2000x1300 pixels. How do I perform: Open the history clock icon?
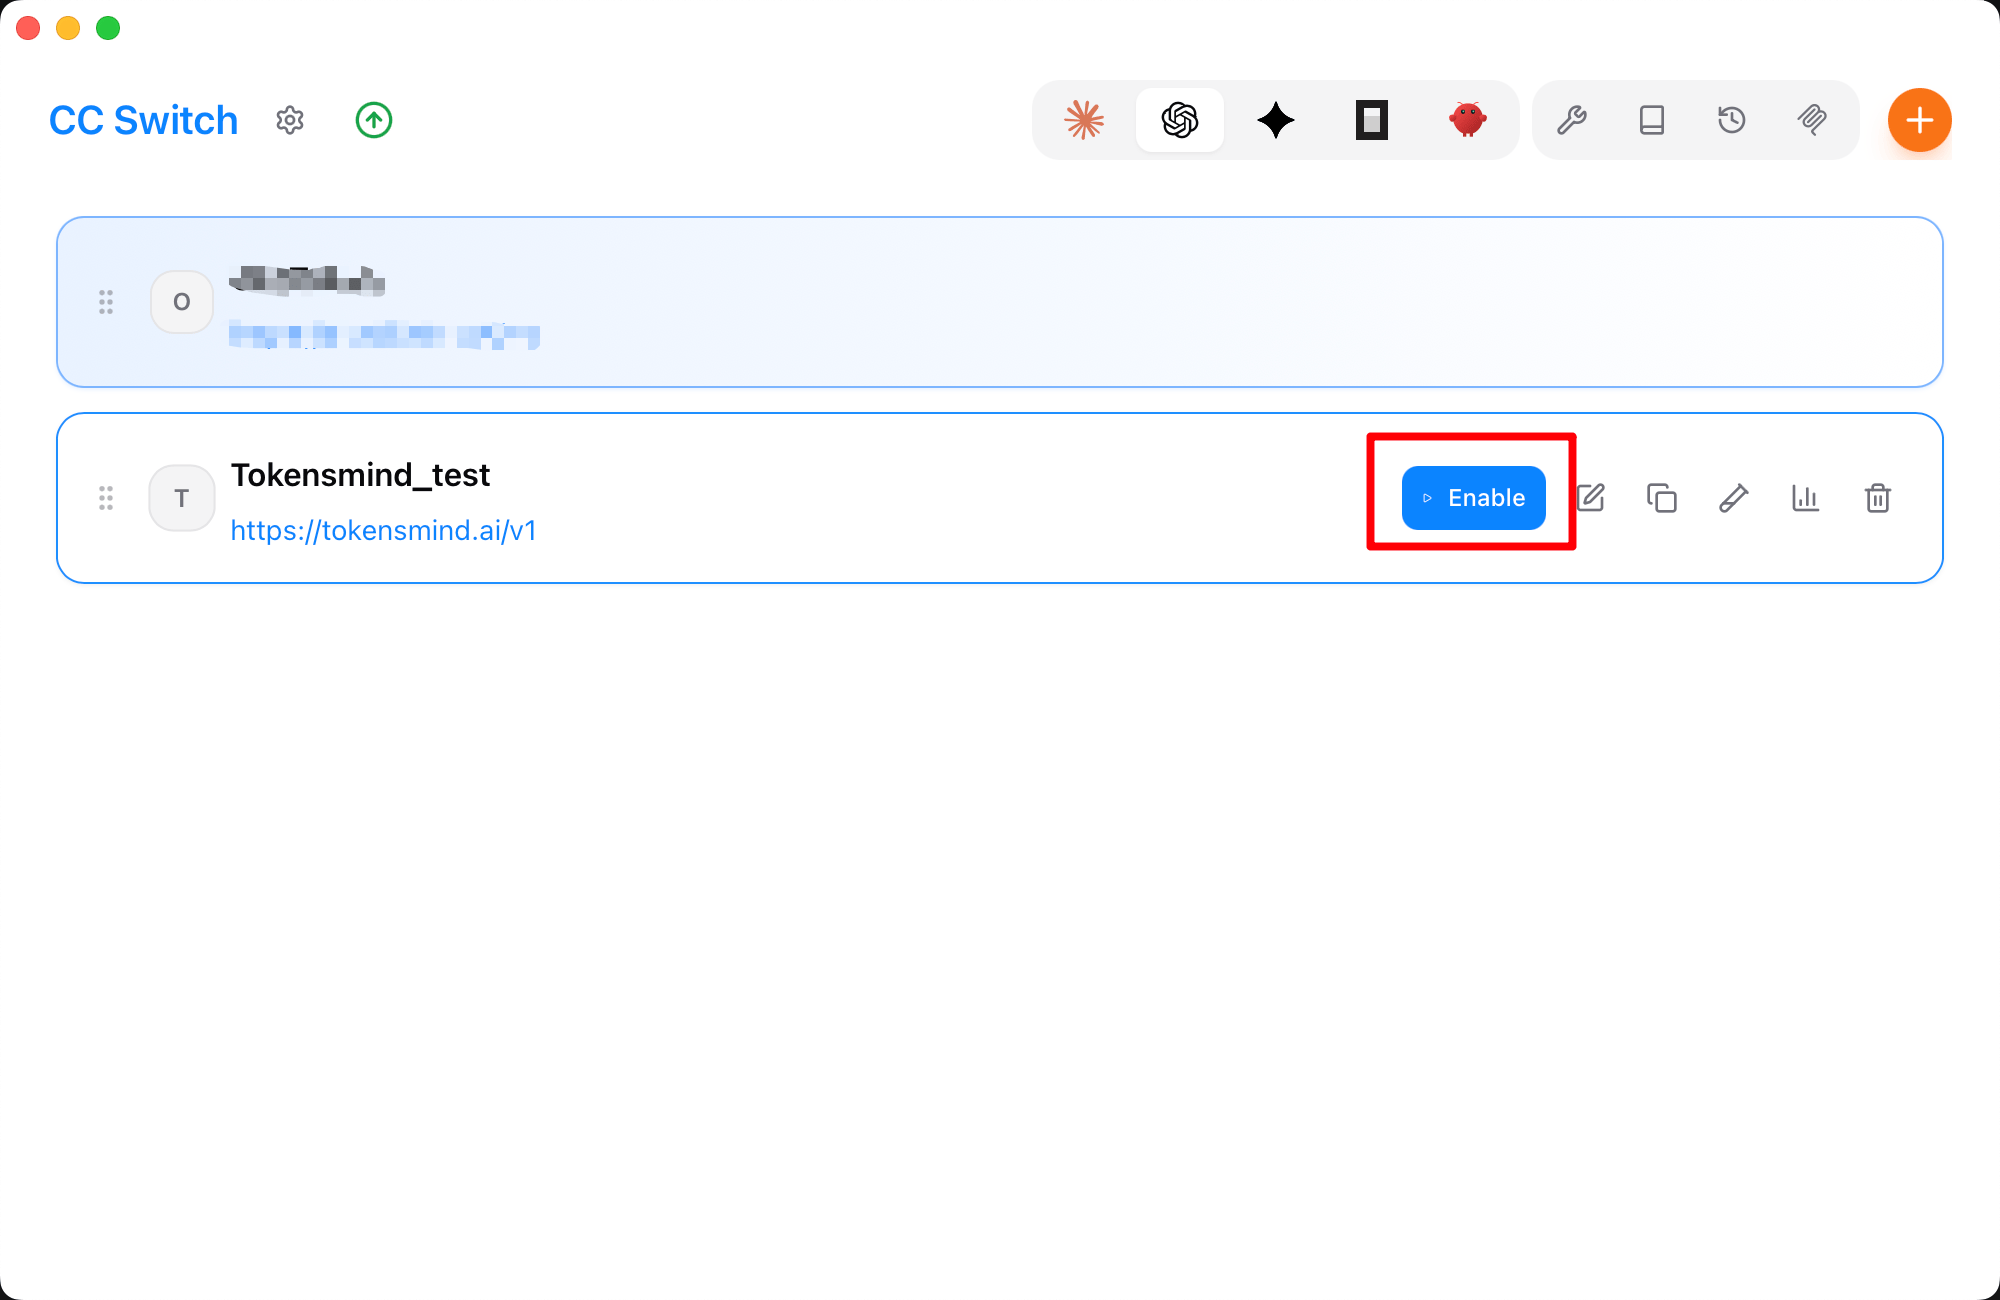(1732, 120)
